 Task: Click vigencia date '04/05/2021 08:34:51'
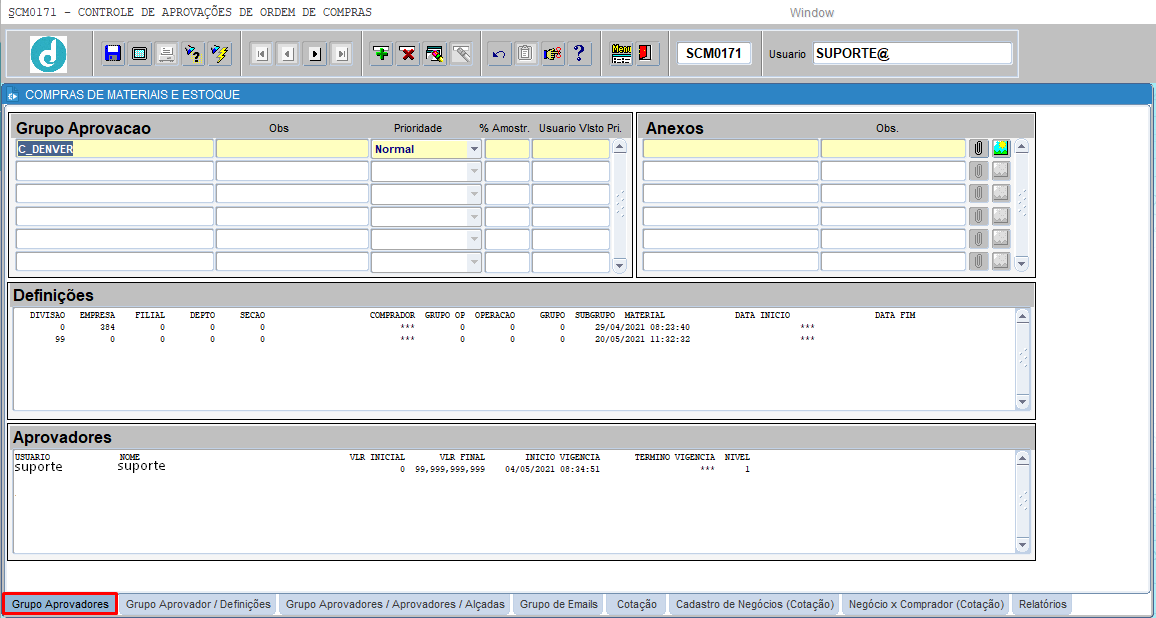click(x=553, y=469)
